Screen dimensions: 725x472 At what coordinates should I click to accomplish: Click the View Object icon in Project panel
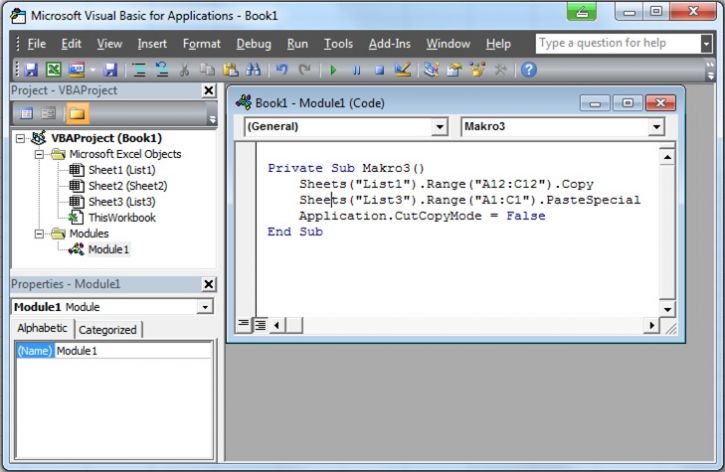tap(49, 113)
